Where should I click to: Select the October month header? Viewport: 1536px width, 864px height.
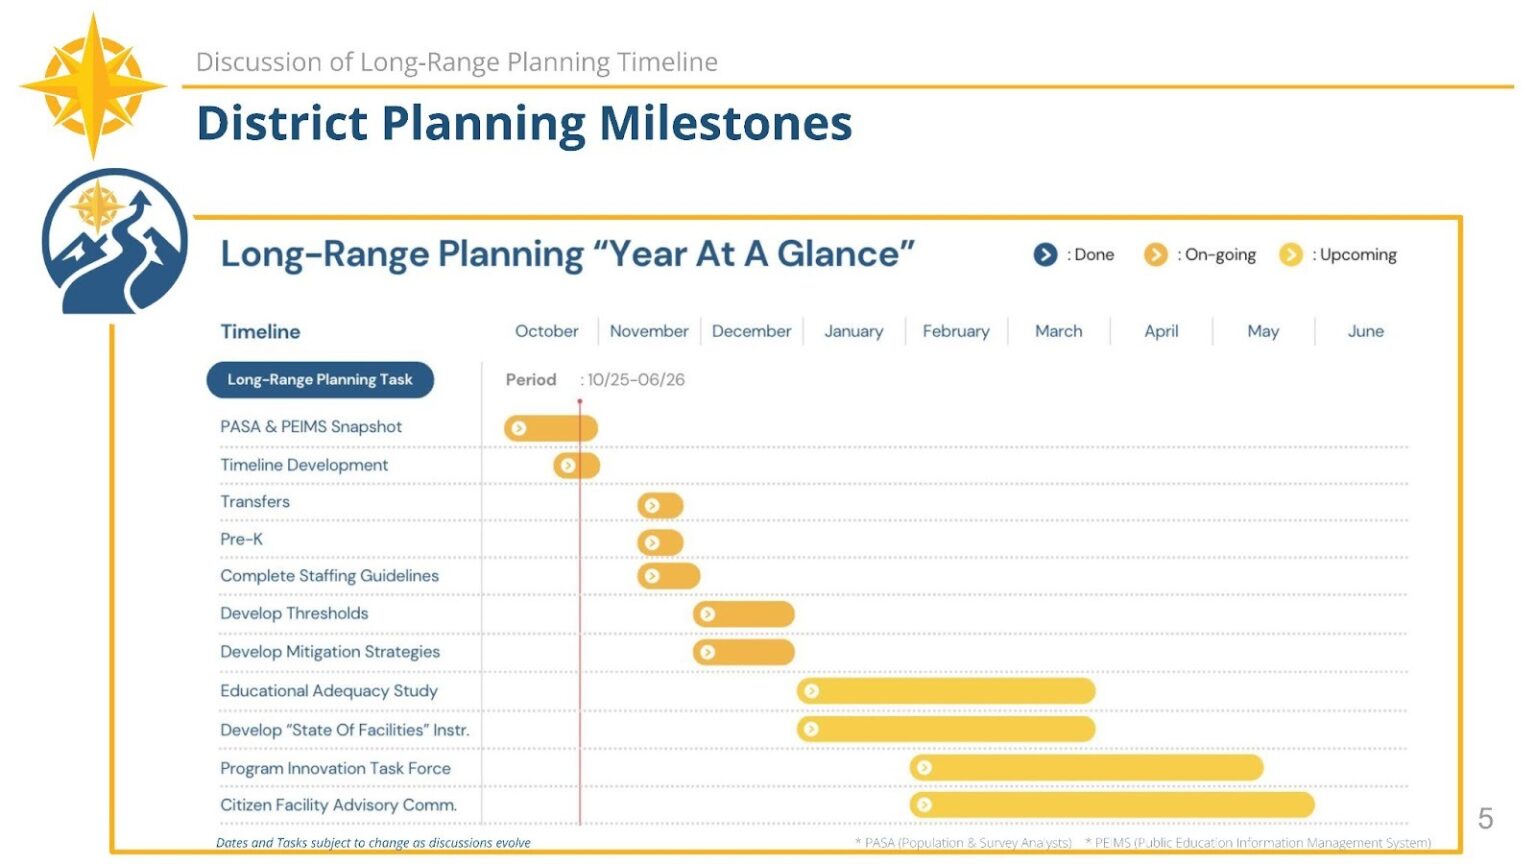coord(546,331)
